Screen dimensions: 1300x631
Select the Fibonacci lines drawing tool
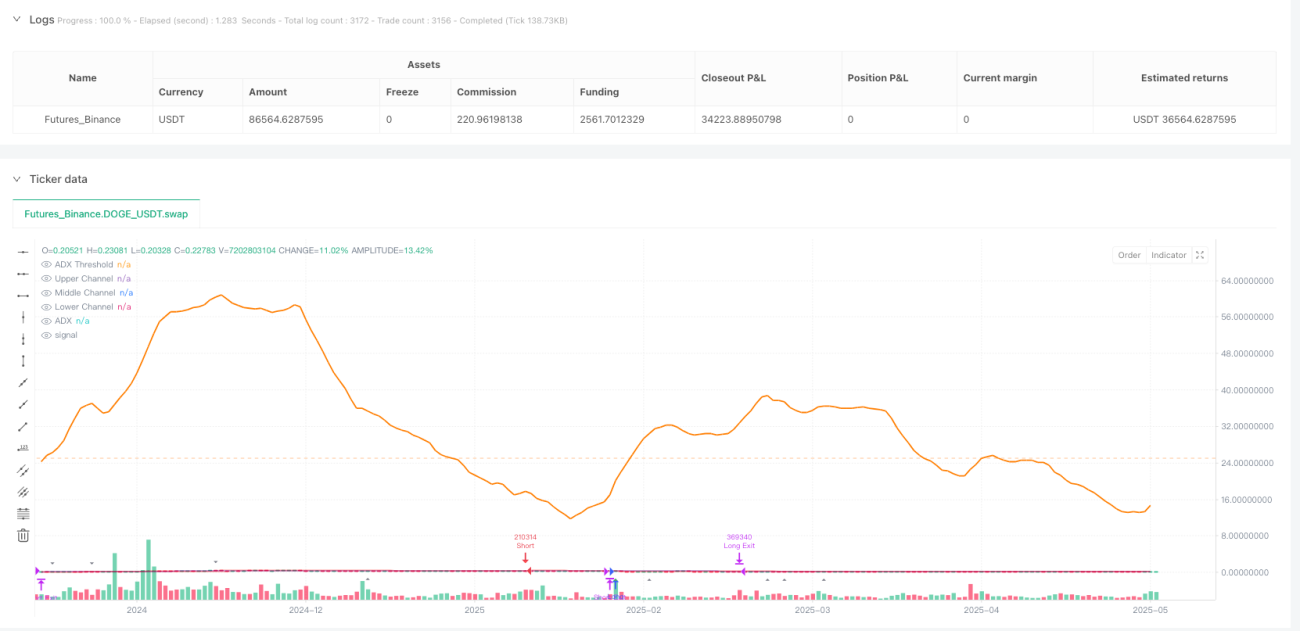23,513
